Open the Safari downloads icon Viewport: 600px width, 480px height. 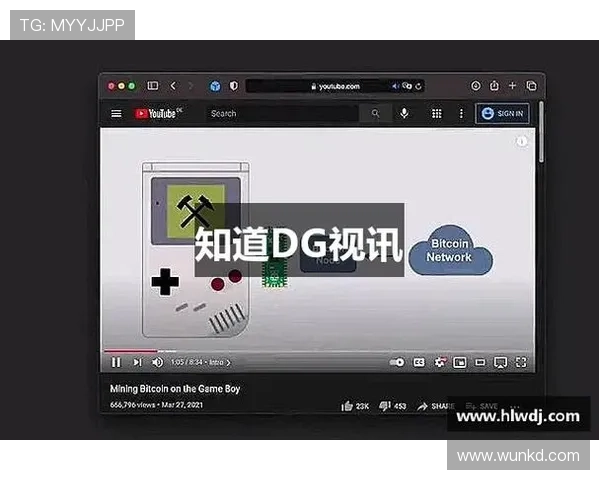[x=476, y=86]
